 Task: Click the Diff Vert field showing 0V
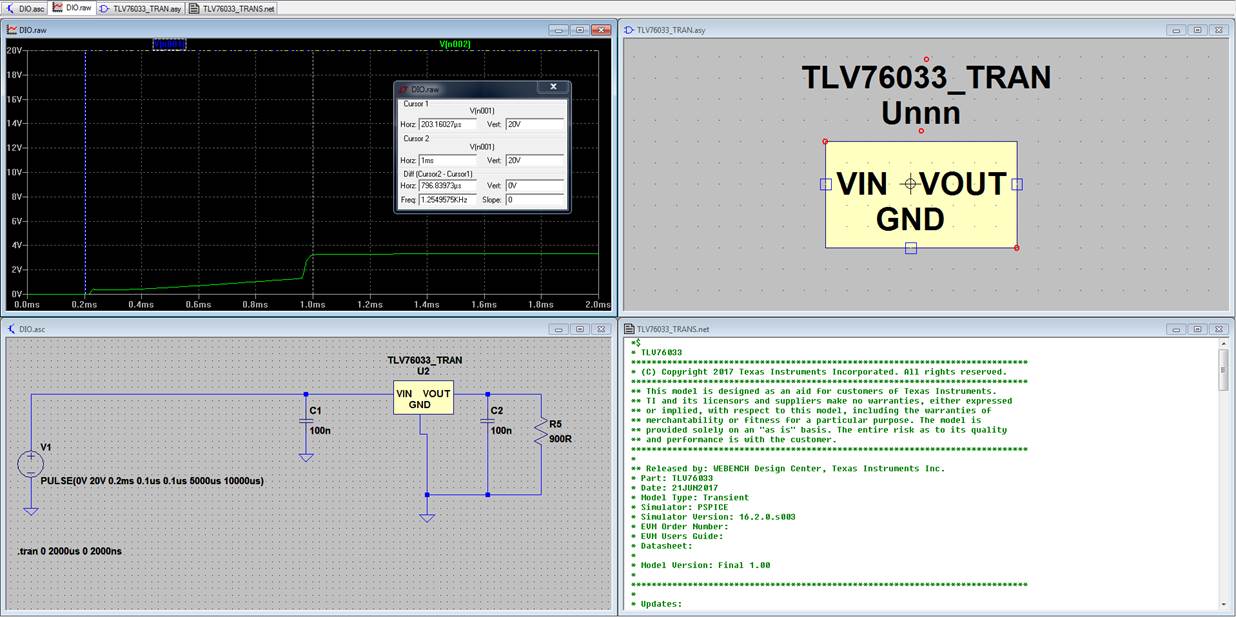pos(535,186)
